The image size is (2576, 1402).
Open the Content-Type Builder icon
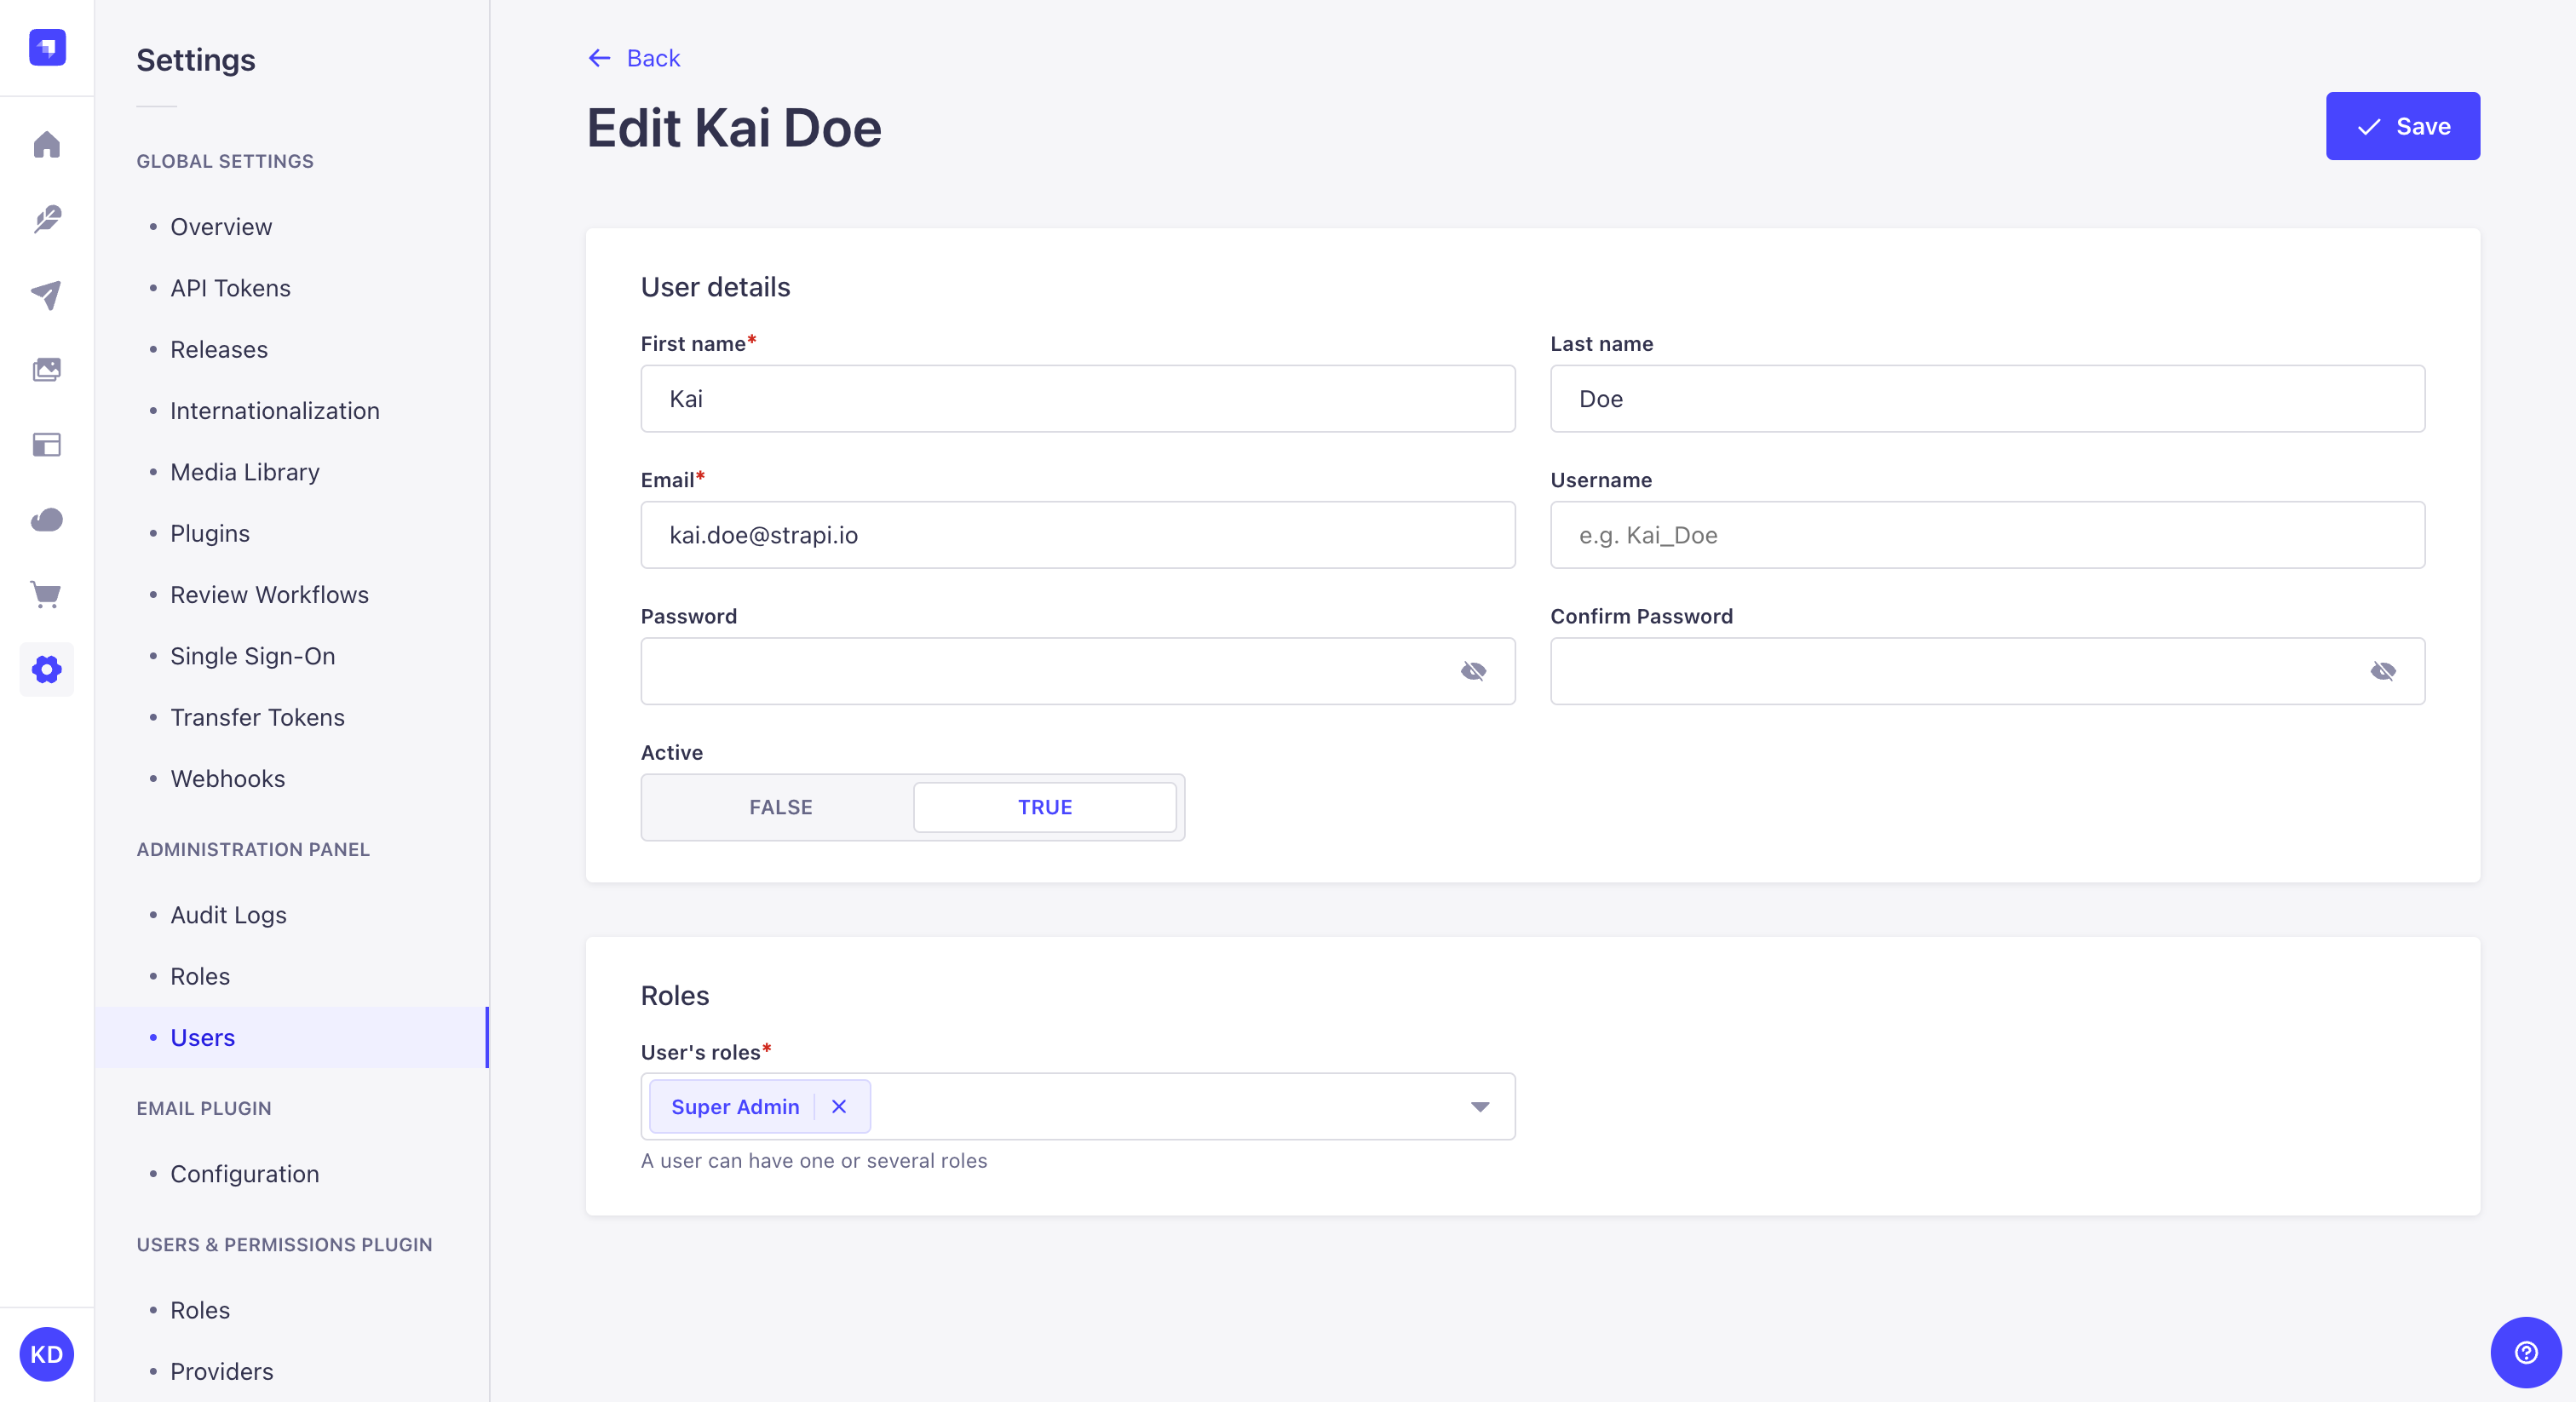46,445
